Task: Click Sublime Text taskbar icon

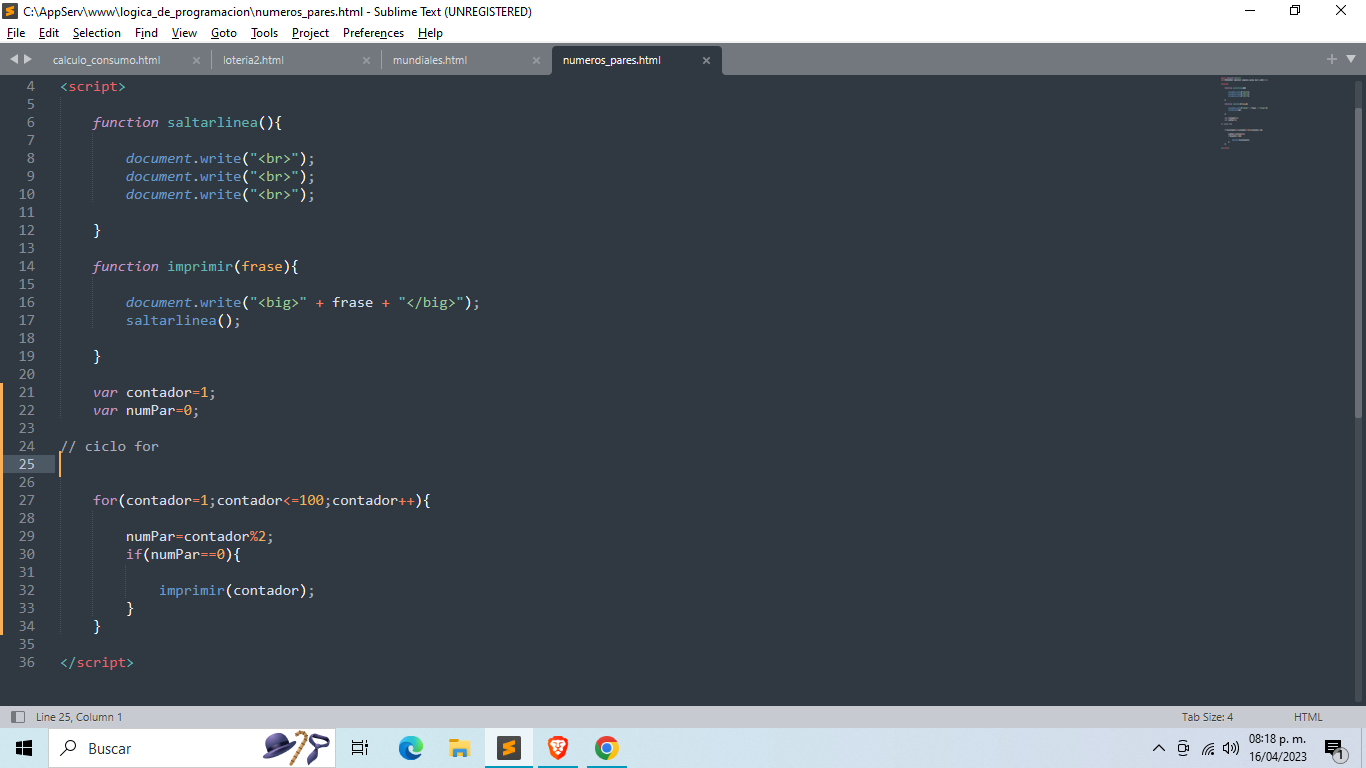Action: [509, 748]
